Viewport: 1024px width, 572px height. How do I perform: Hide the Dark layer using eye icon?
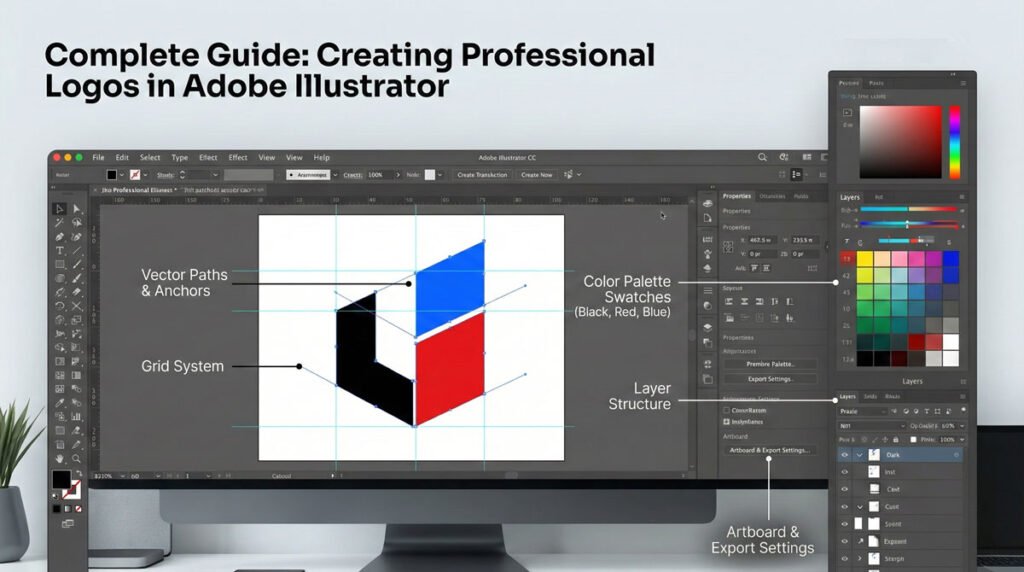pos(845,455)
